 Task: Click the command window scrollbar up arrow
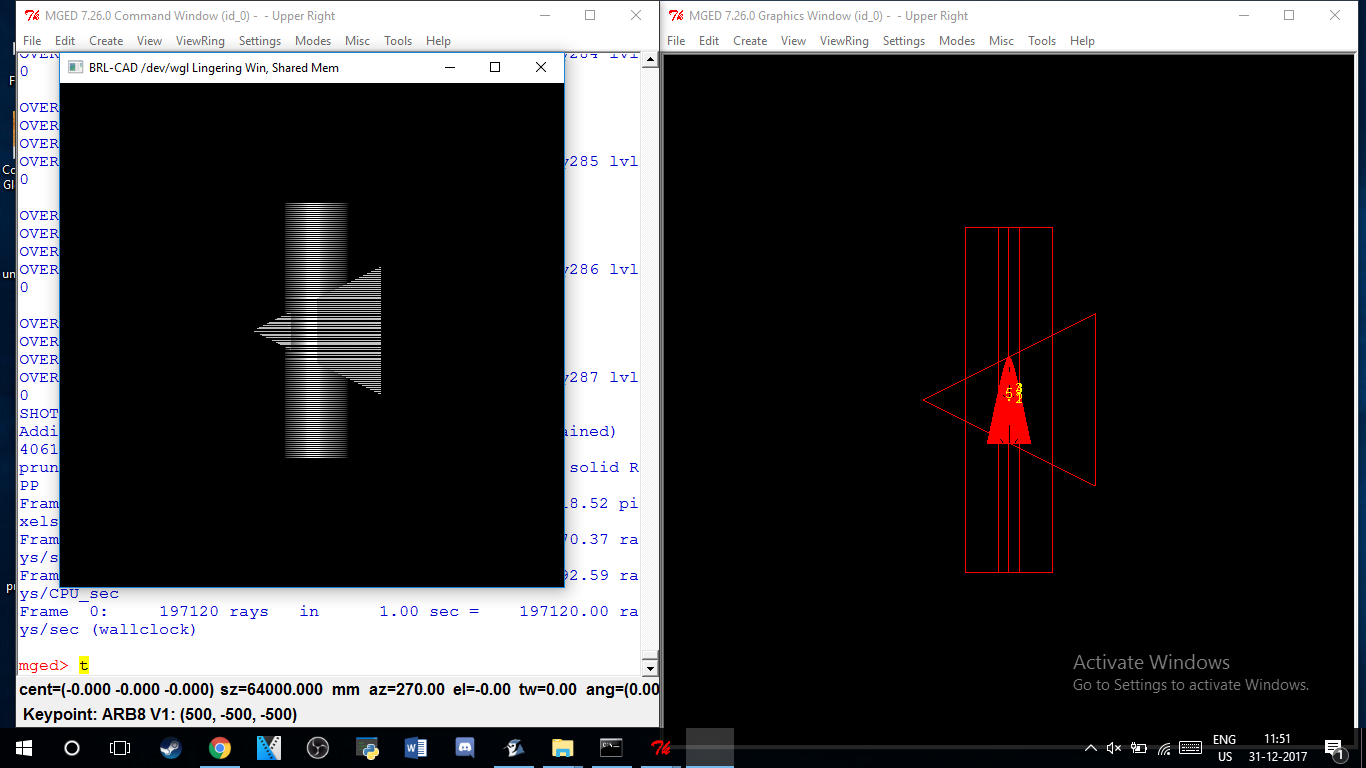point(650,60)
